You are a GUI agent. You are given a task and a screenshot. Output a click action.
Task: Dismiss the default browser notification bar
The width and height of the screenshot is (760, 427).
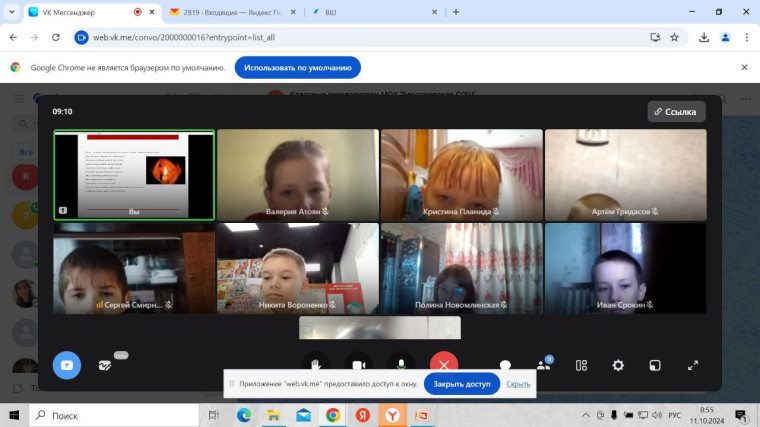(744, 67)
